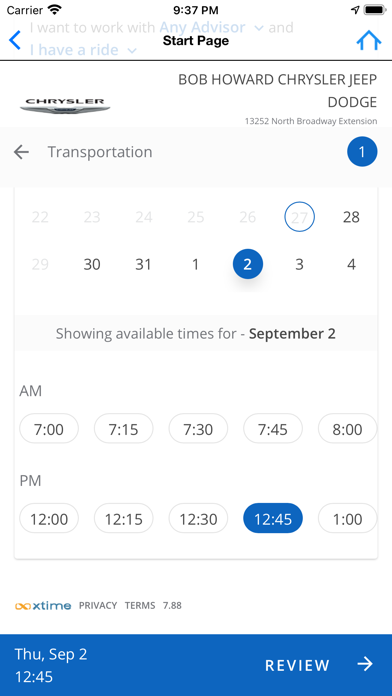This screenshot has height=696, width=392.
Task: Open the PRIVACY link
Action: pos(98,605)
